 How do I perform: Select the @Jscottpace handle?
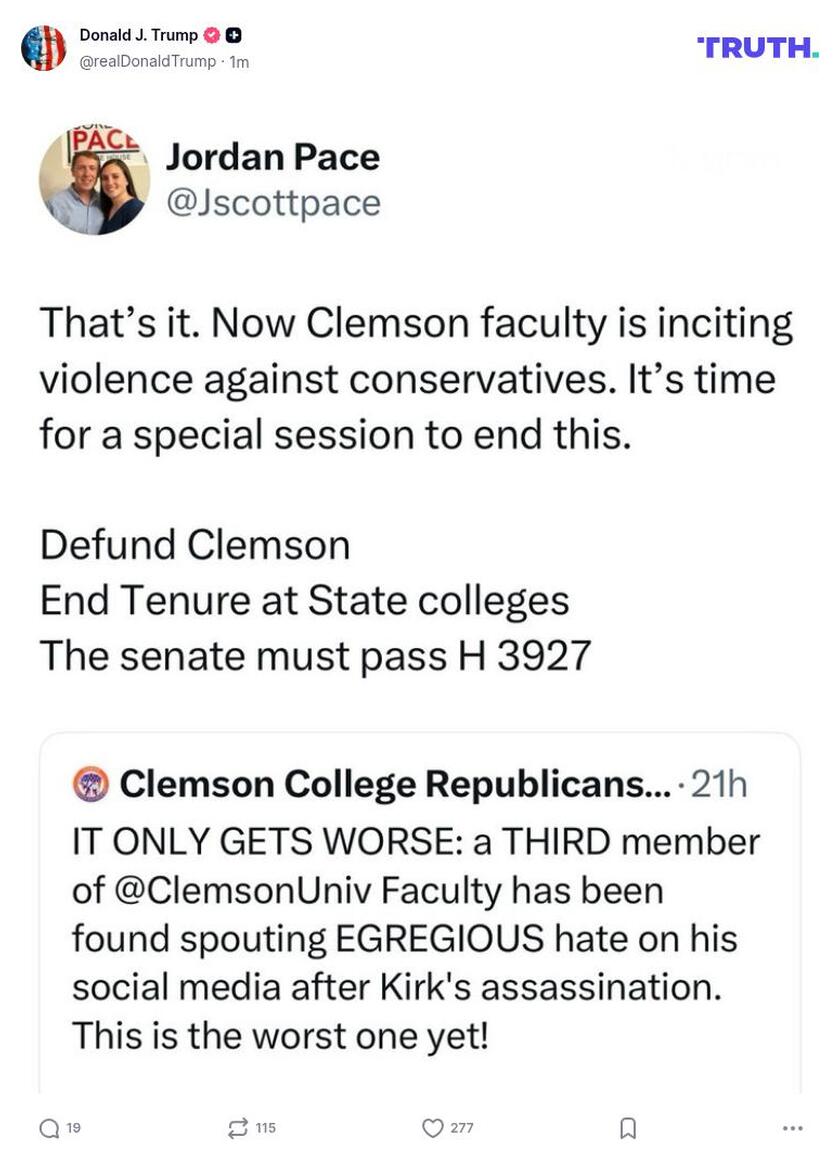[272, 203]
